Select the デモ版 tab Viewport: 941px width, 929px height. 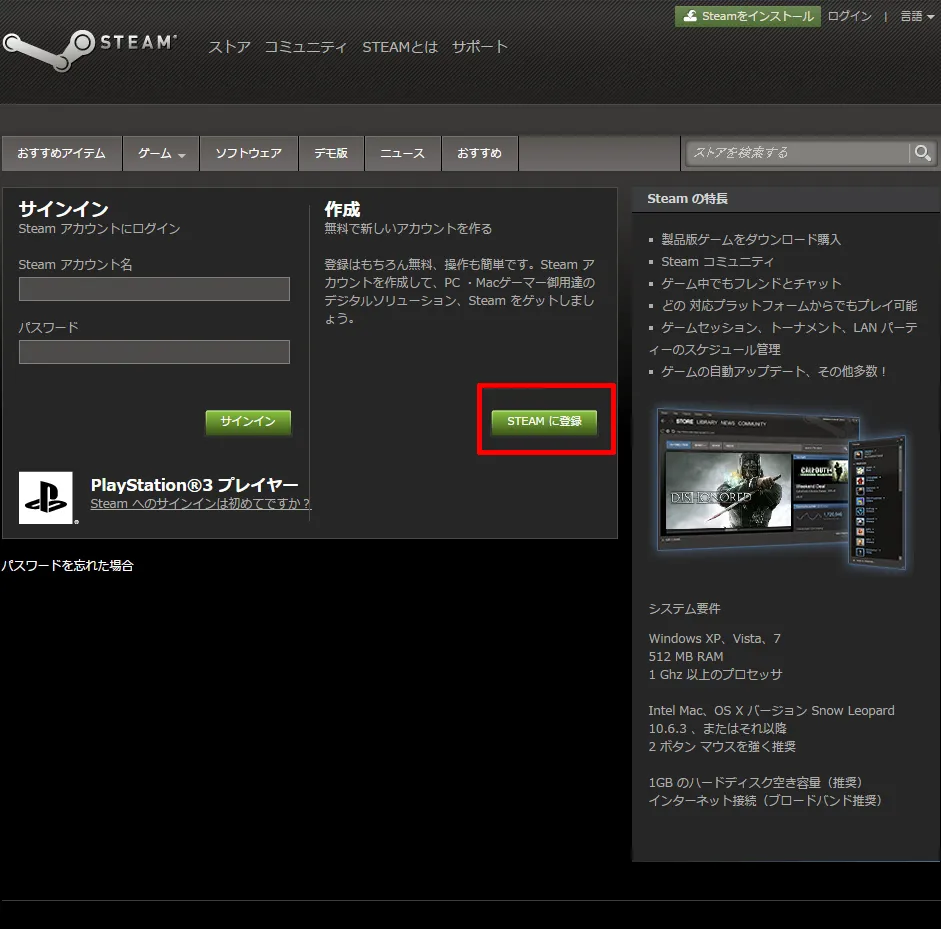[331, 154]
